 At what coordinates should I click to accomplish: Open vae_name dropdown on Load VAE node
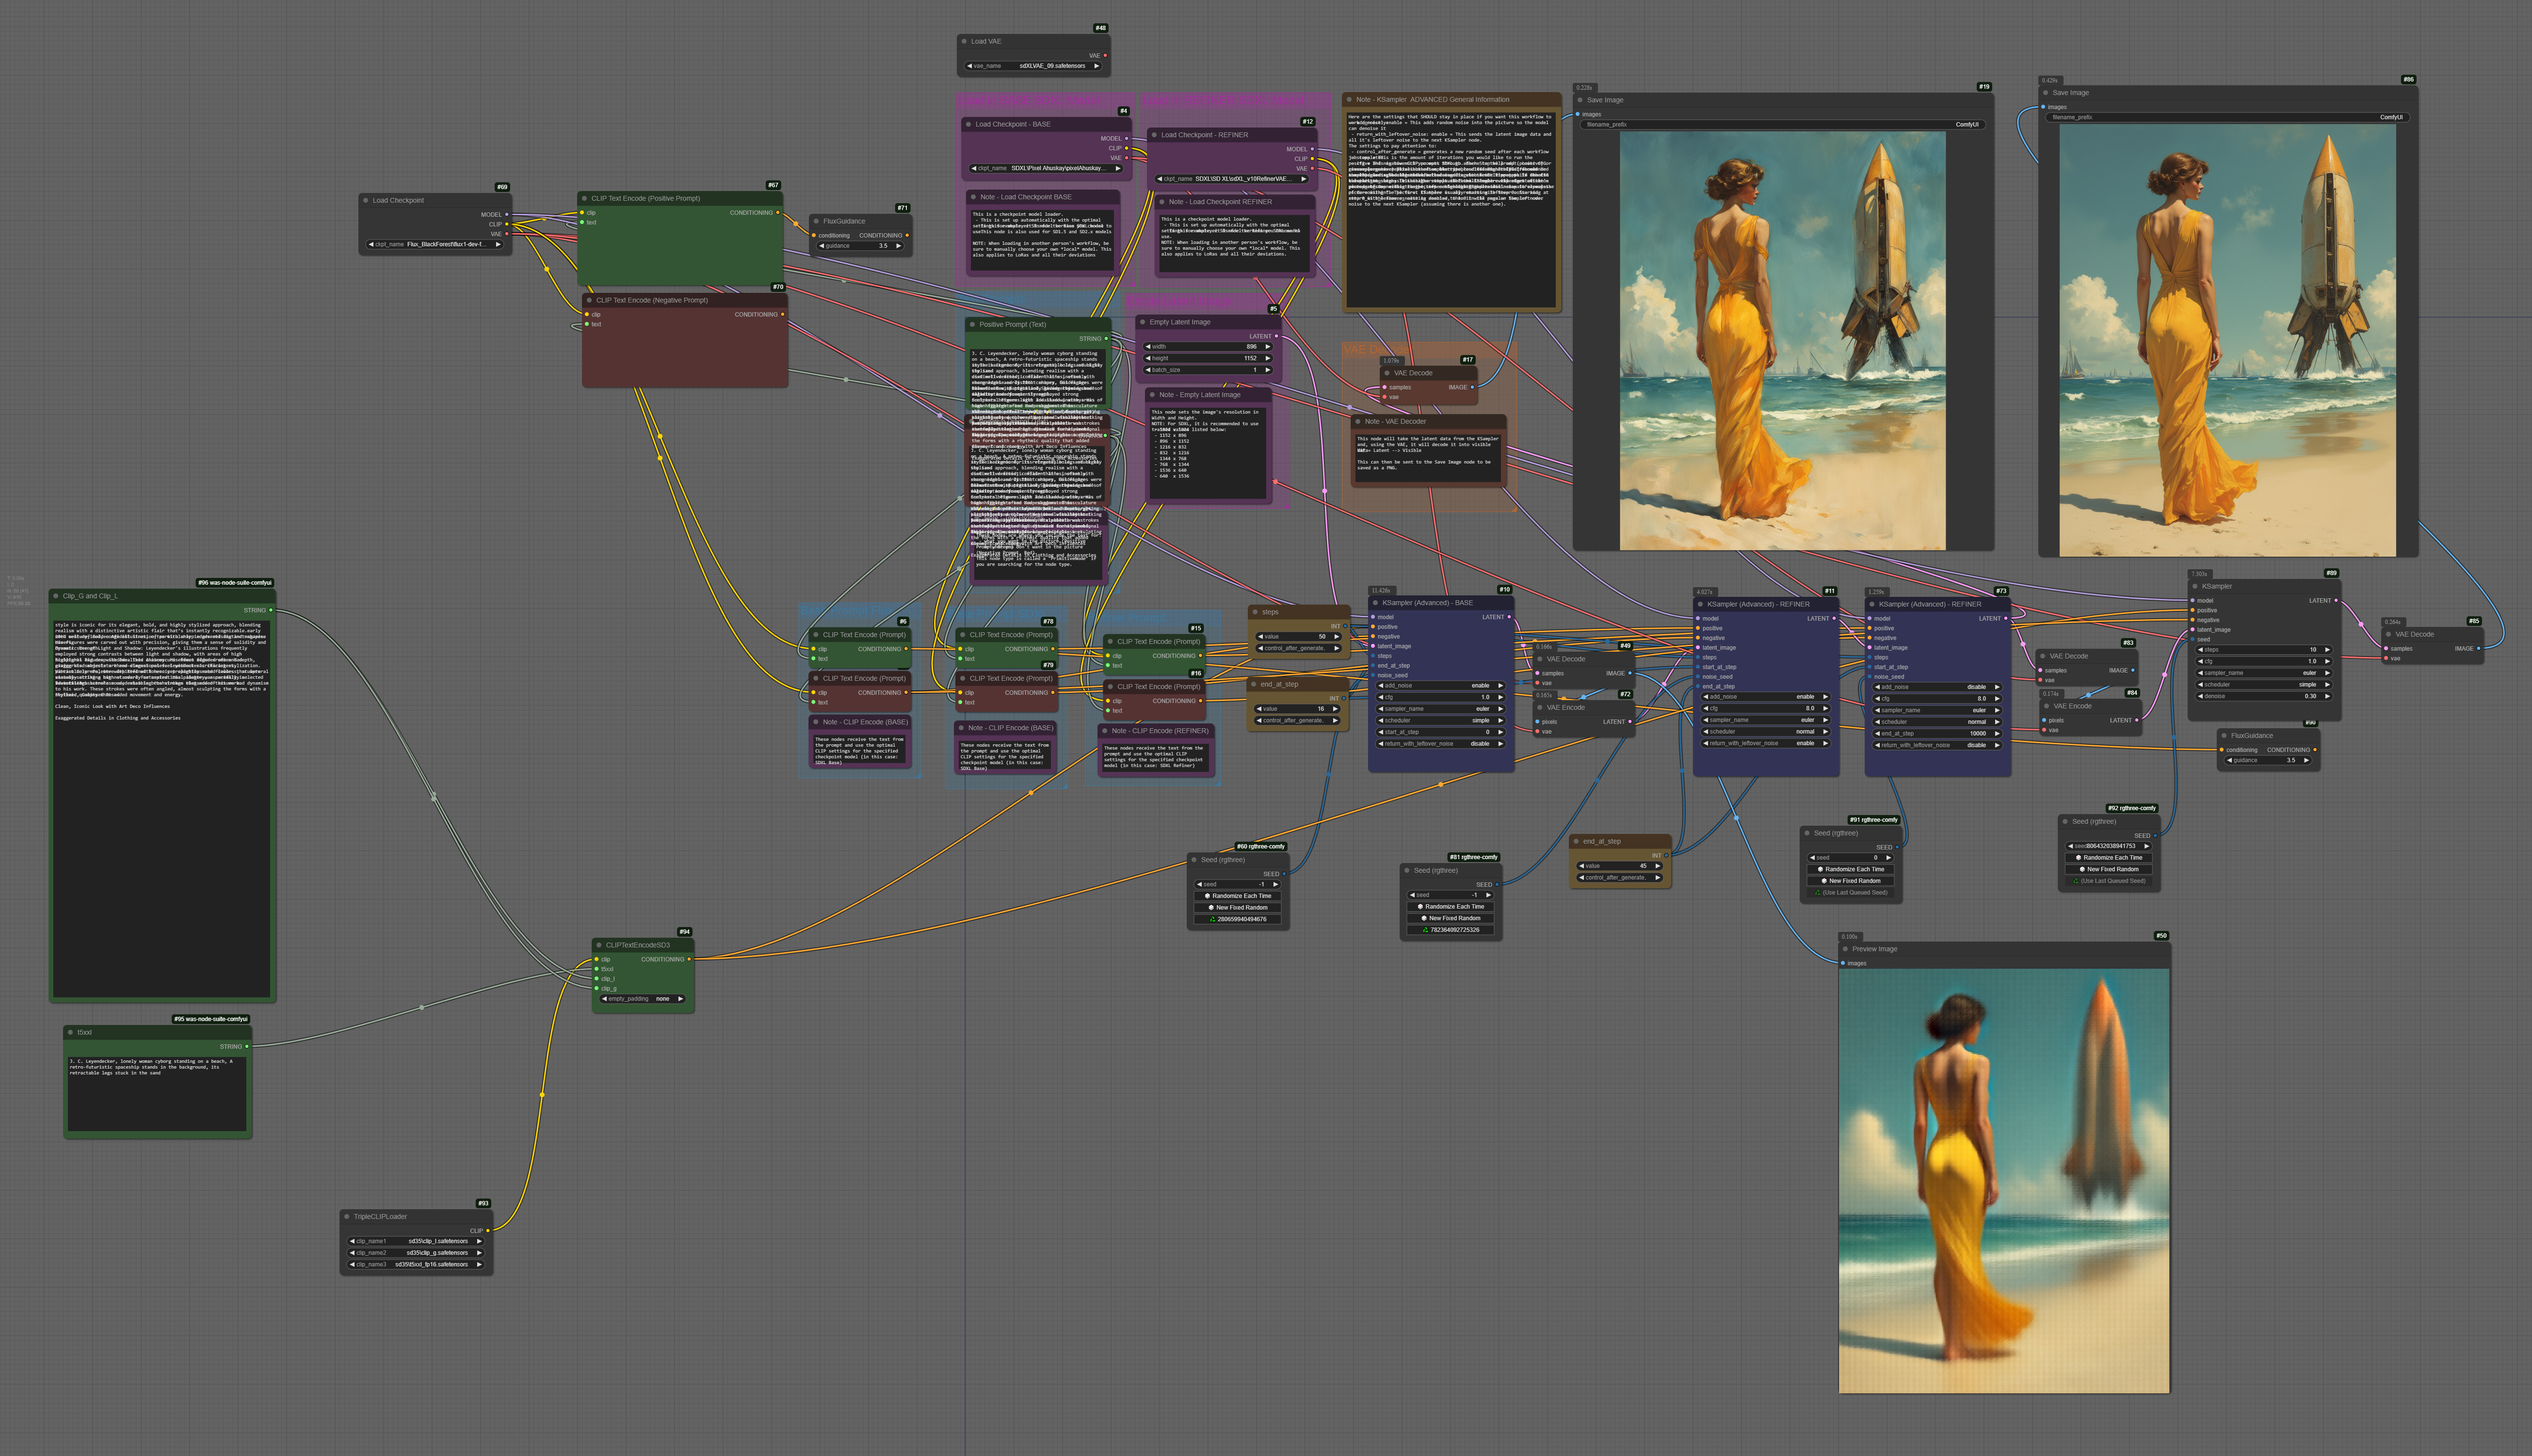(x=1034, y=66)
